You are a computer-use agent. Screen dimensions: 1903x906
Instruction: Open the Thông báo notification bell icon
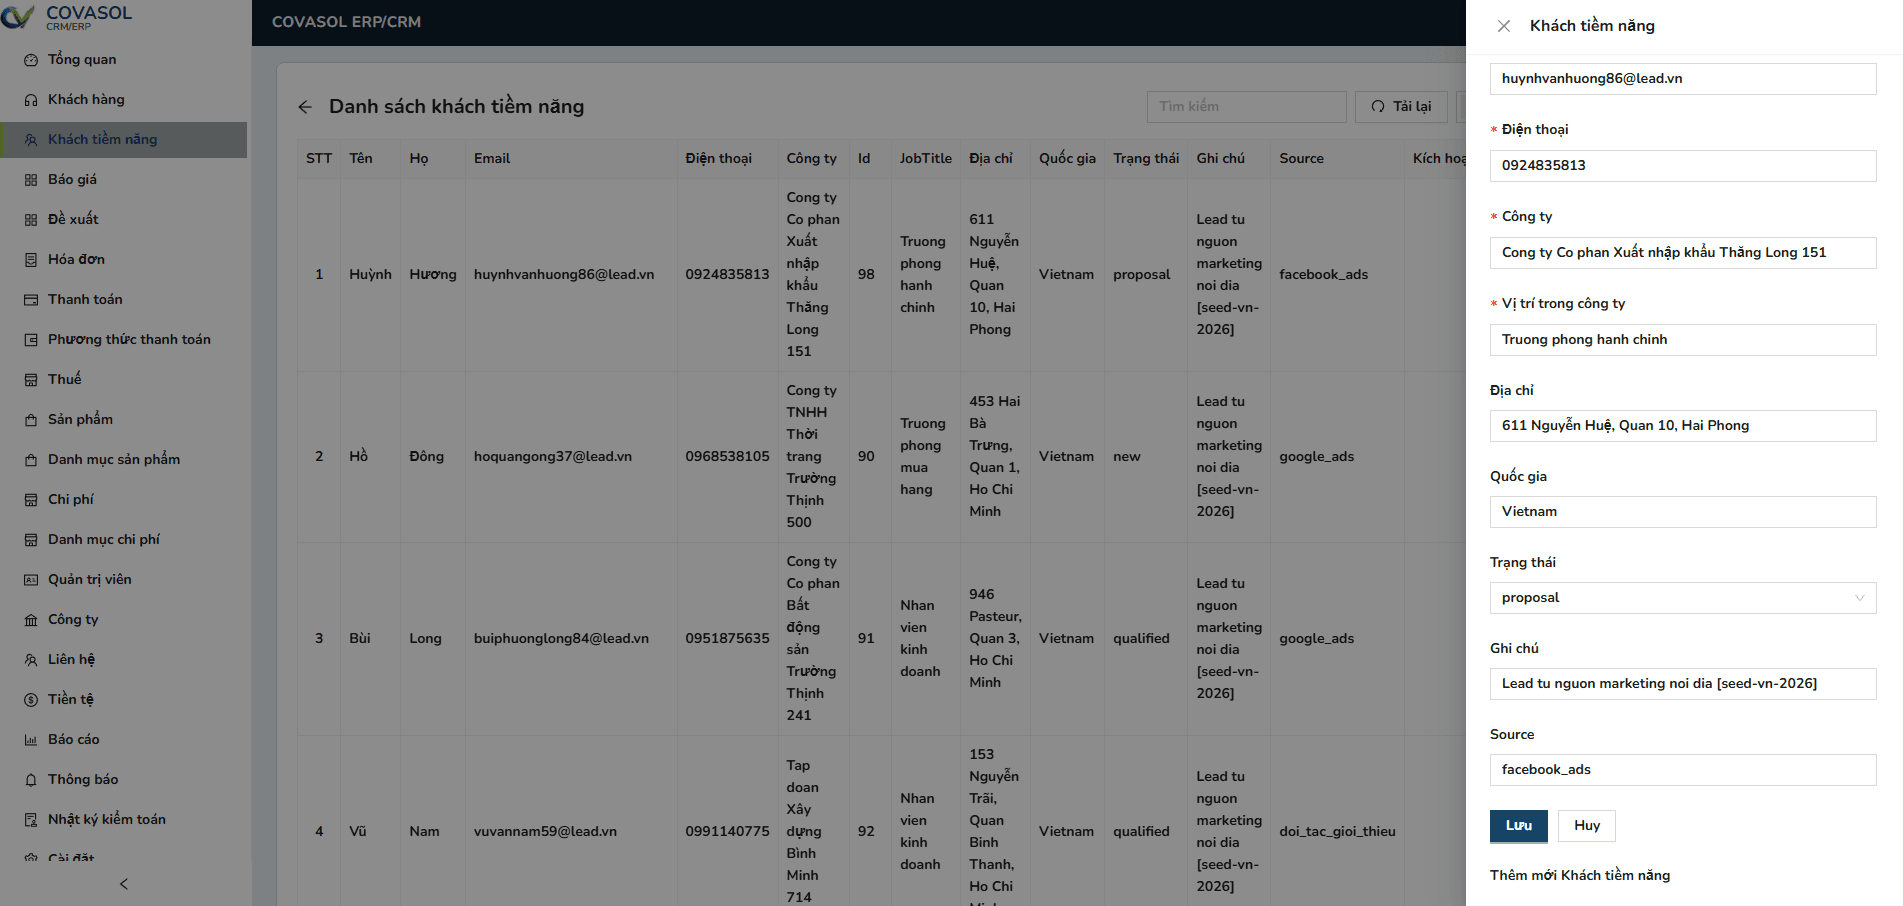point(30,779)
